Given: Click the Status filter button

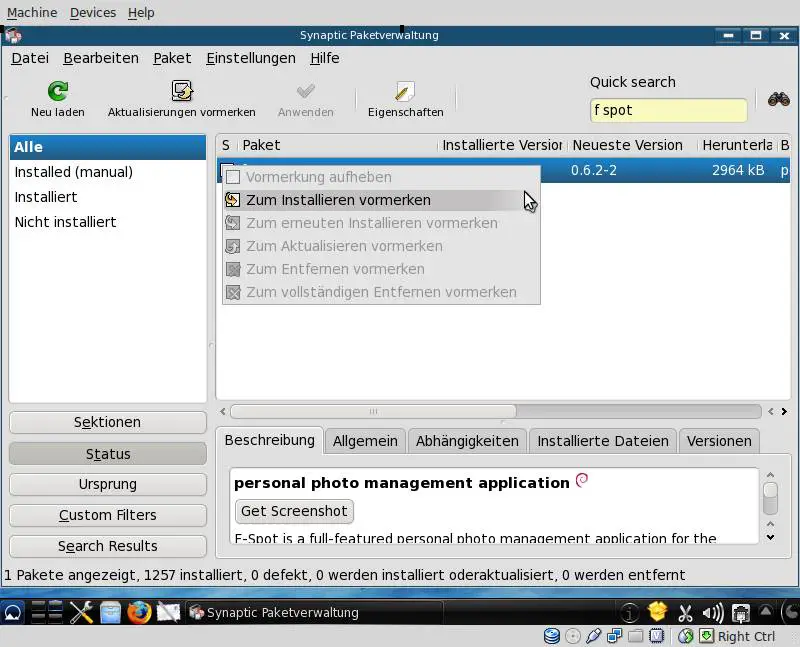Looking at the screenshot, I should (x=108, y=454).
